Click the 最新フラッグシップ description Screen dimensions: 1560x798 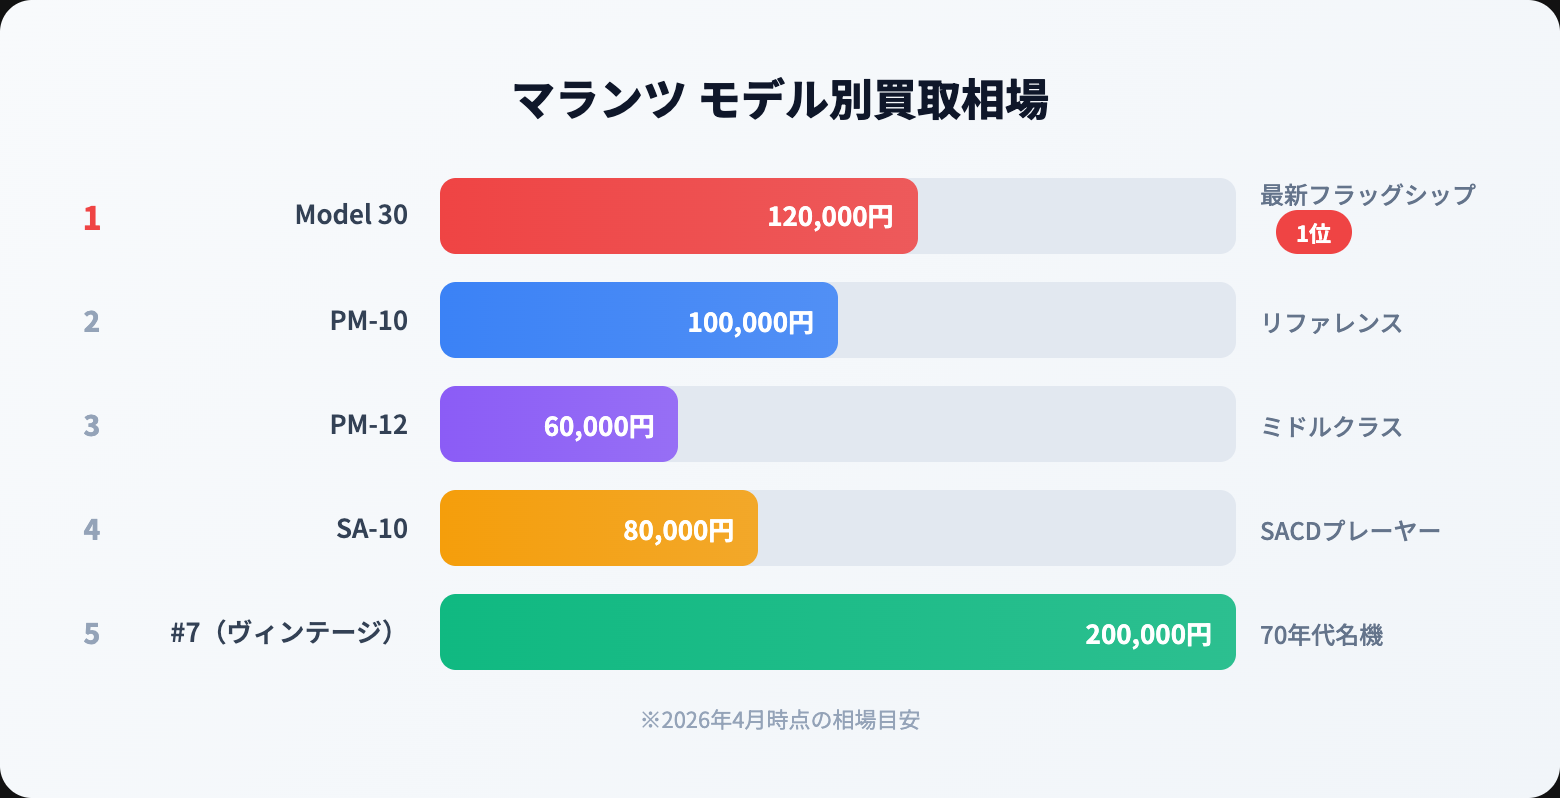[x=1367, y=195]
